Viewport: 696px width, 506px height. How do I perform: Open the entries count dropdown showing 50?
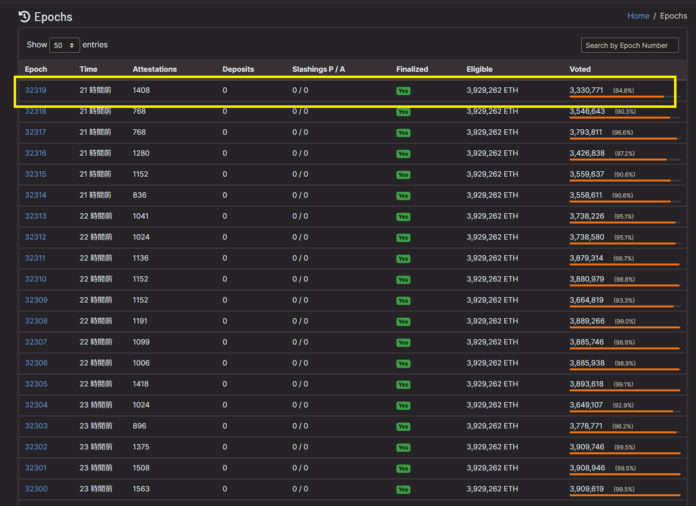pos(65,46)
